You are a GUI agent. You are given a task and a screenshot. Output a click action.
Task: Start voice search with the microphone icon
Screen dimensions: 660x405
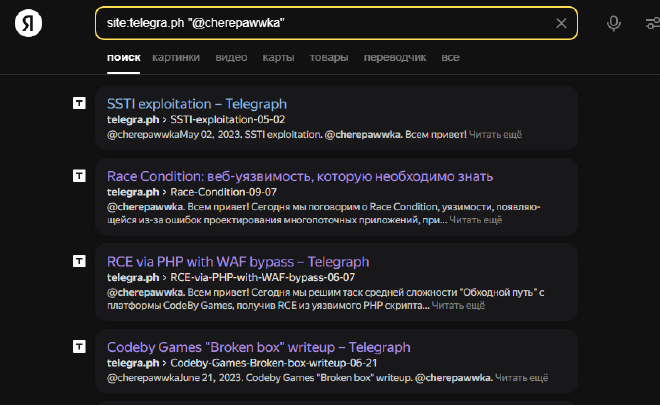[613, 23]
